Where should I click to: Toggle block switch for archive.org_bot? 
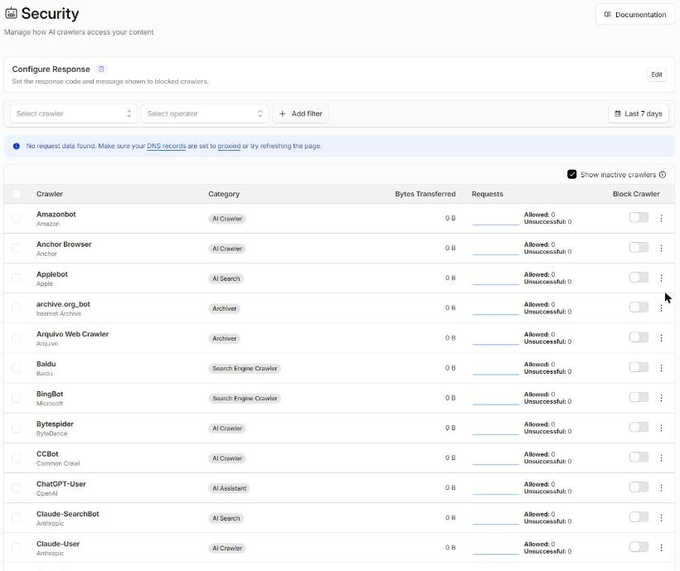point(639,307)
